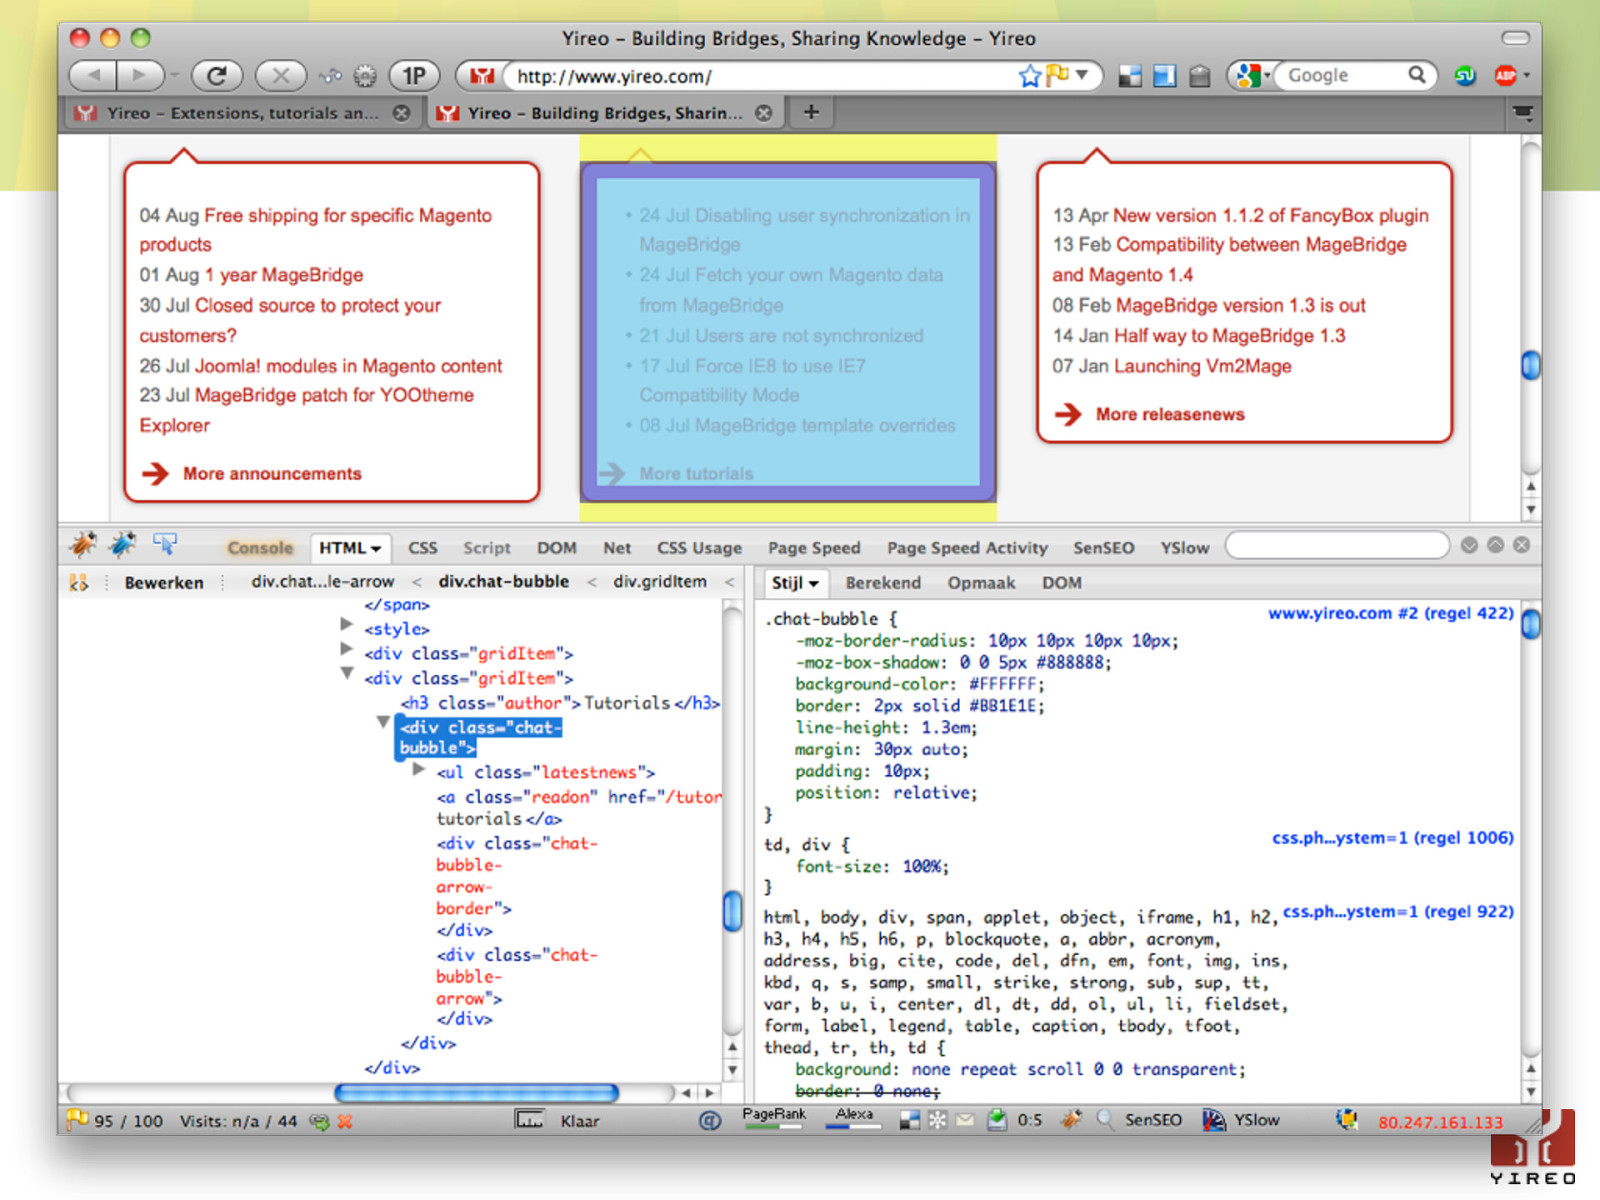
Task: Click the yellow flag icon in the address bar
Action: (x=1057, y=75)
